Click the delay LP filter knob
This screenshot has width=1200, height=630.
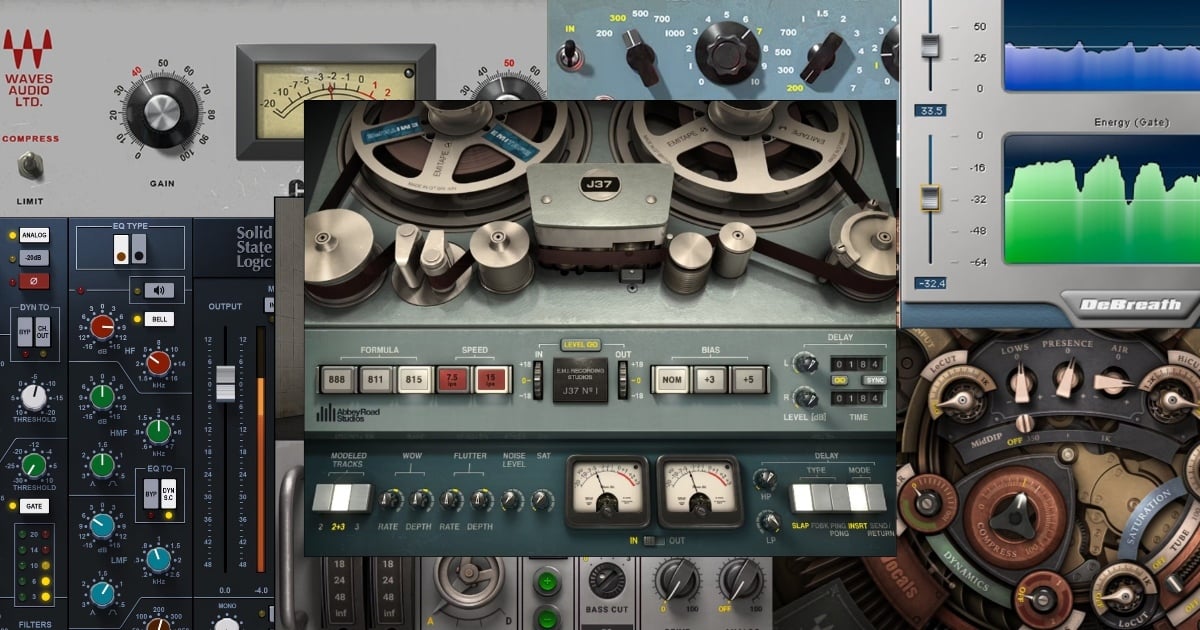768,521
